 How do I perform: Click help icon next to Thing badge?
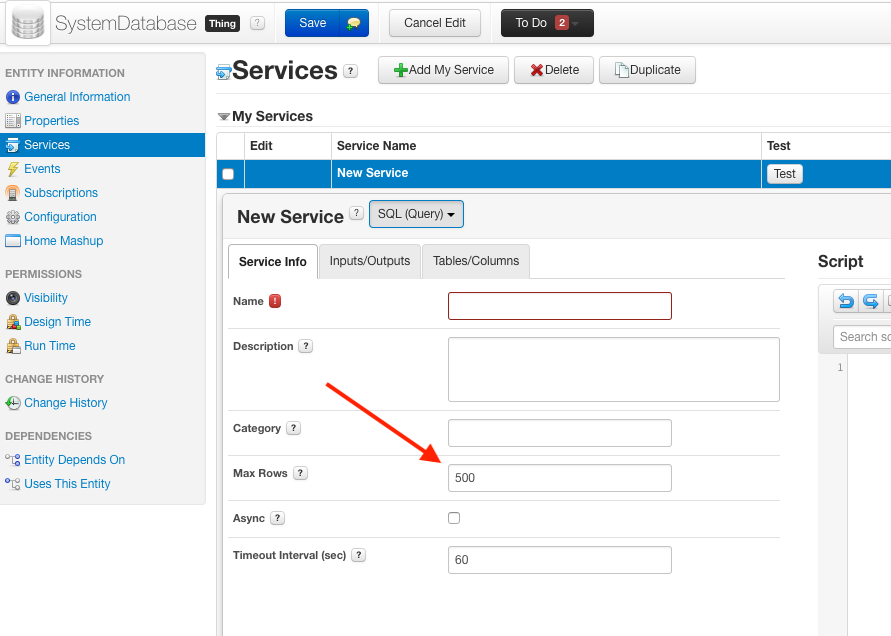257,23
